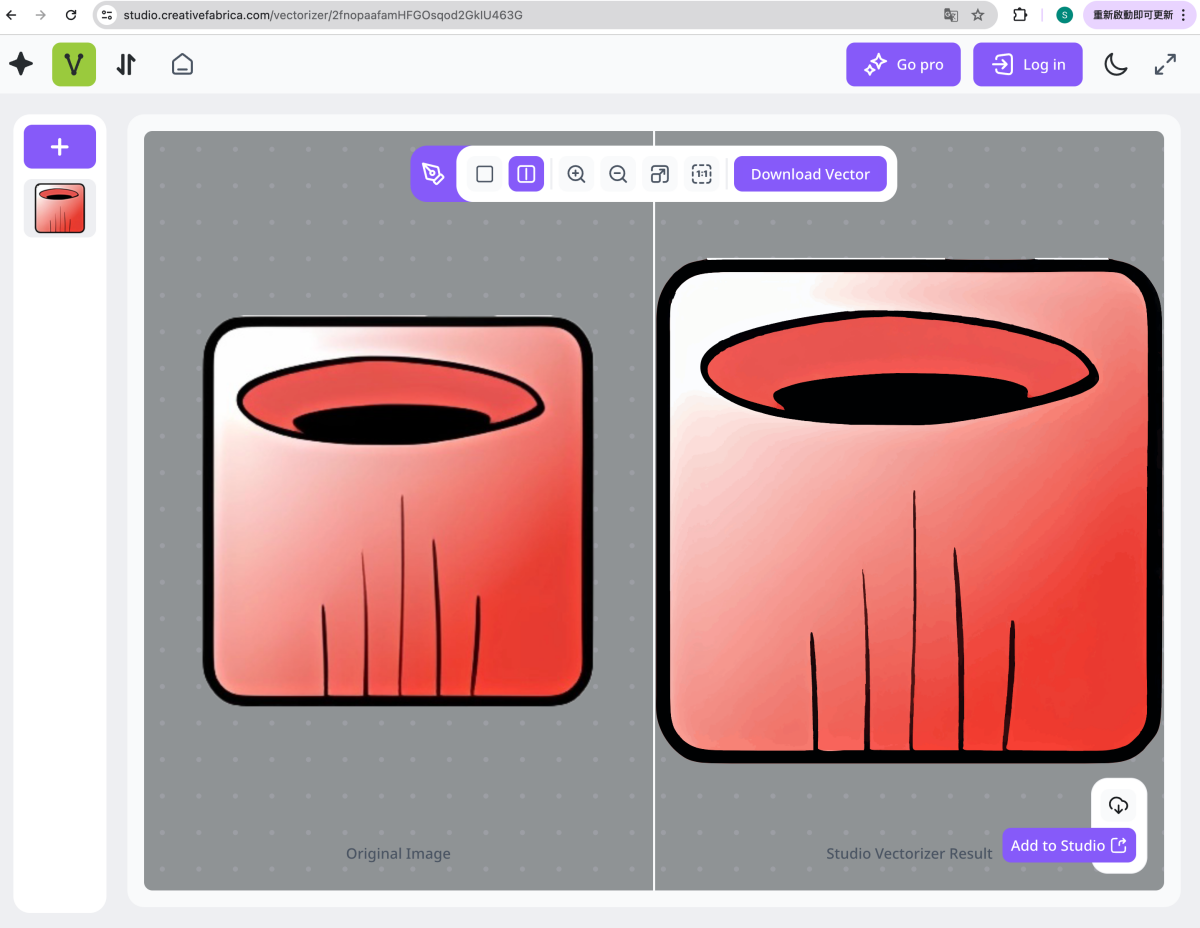Viewport: 1200px width, 928px height.
Task: Toggle split comparison view
Action: pyautogui.click(x=526, y=174)
